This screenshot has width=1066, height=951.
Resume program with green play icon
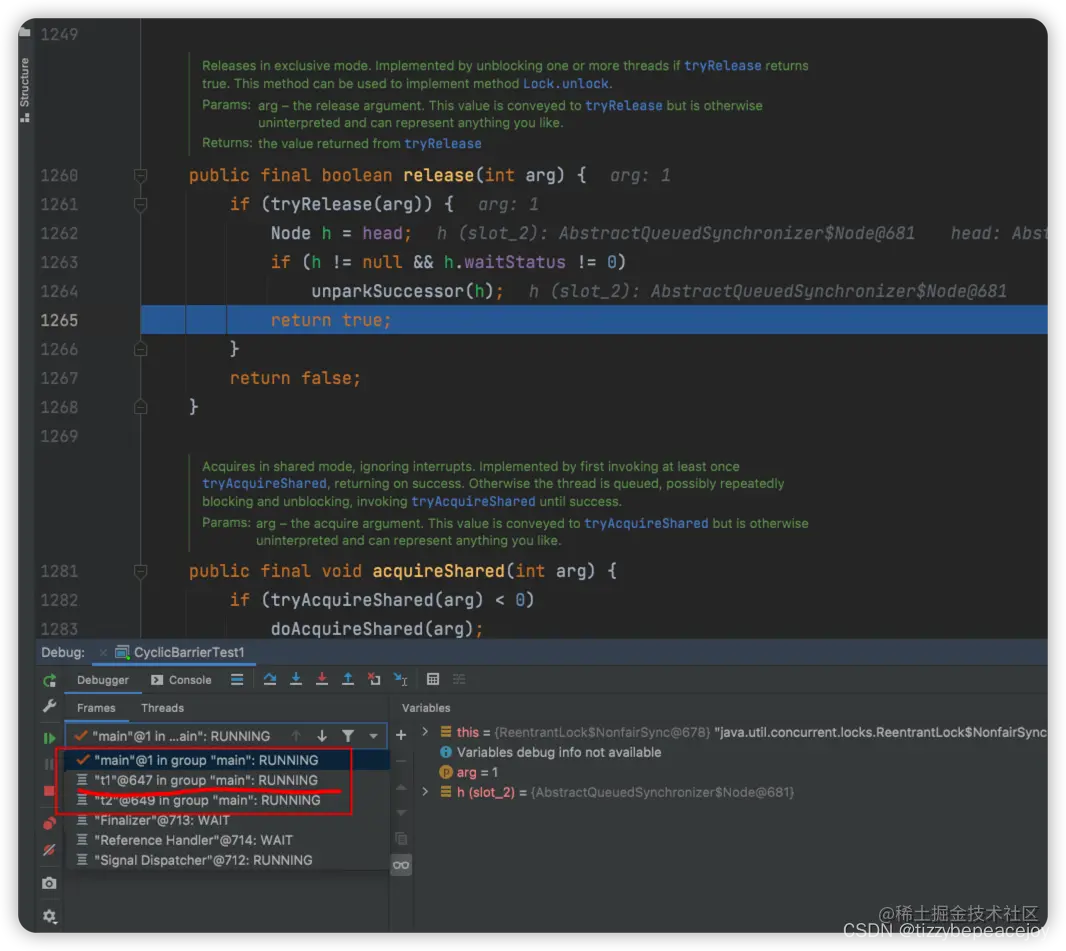click(49, 738)
